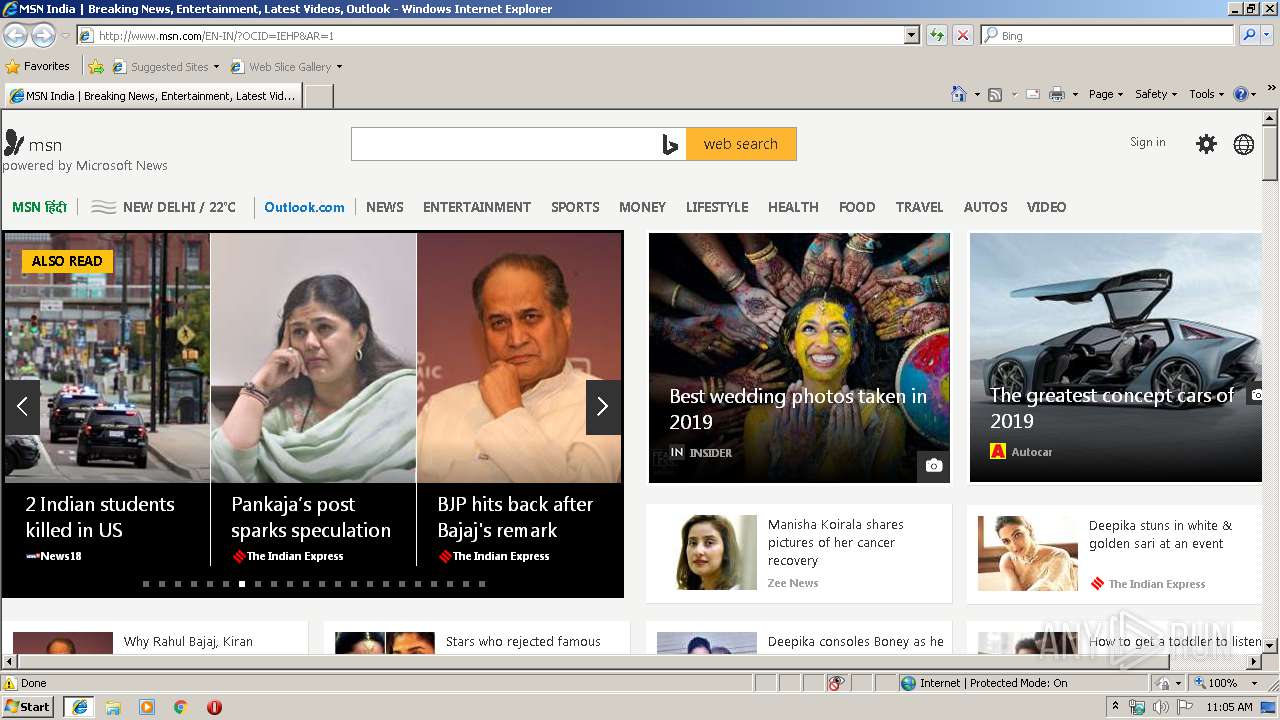Screen dimensions: 1280x720
Task: Click the Bing search magnifier icon
Action: click(x=1249, y=35)
